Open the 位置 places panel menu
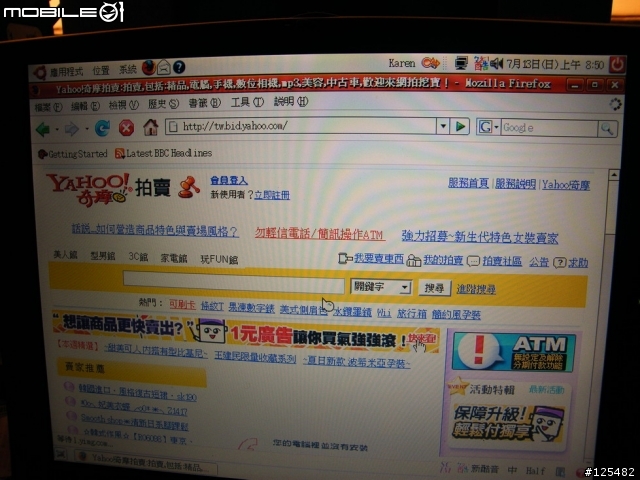This screenshot has height=480, width=640. [101, 71]
